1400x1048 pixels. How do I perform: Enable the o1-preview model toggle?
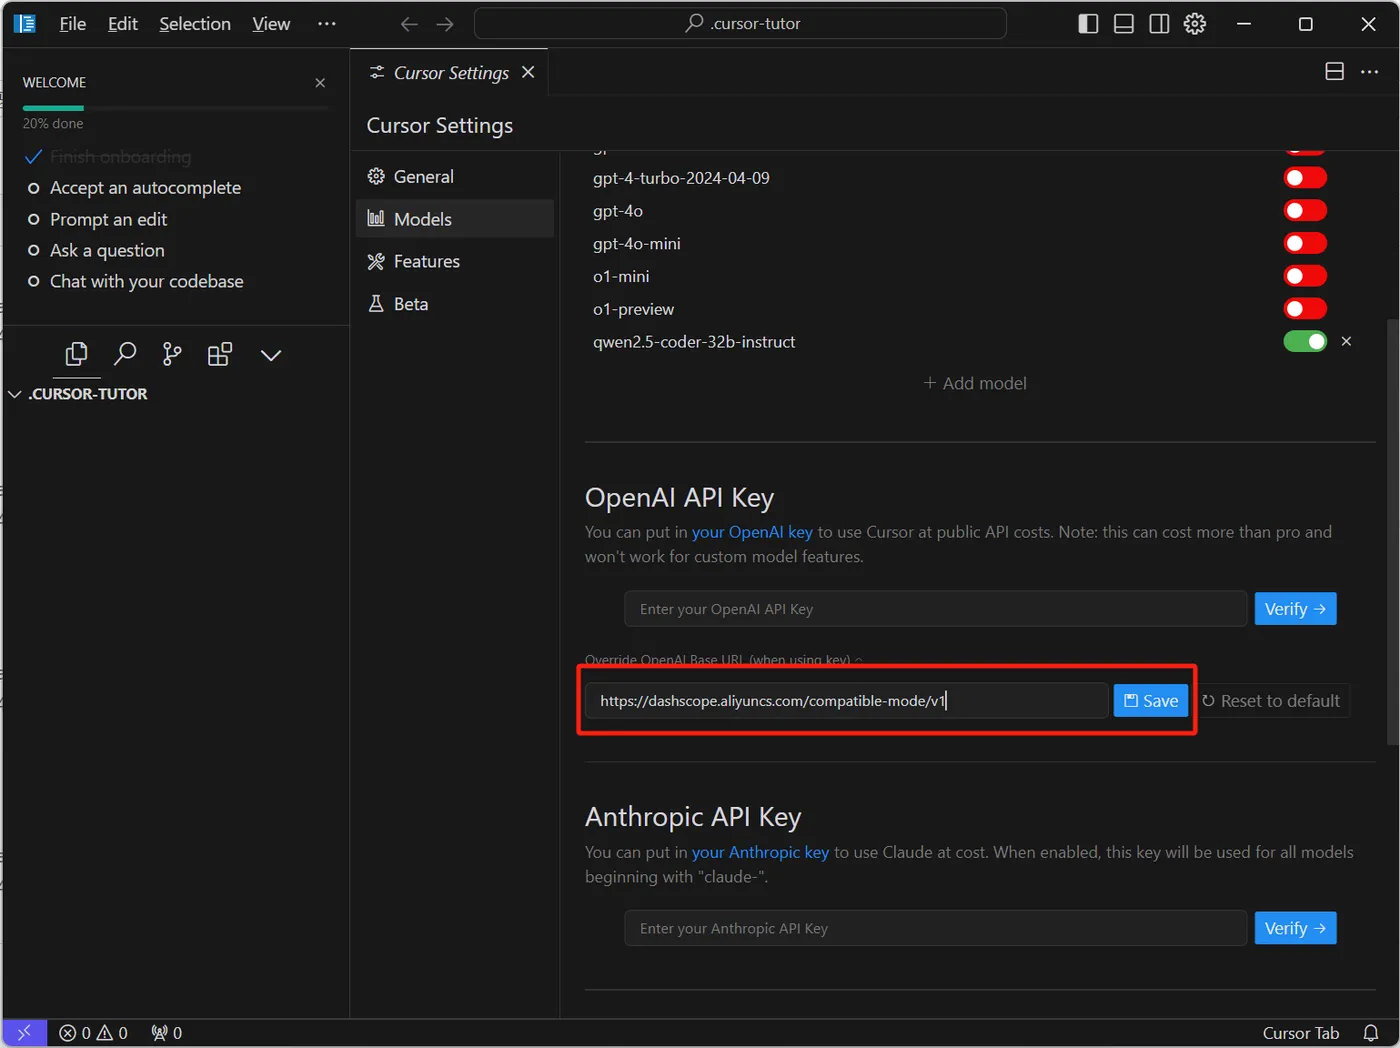coord(1305,309)
